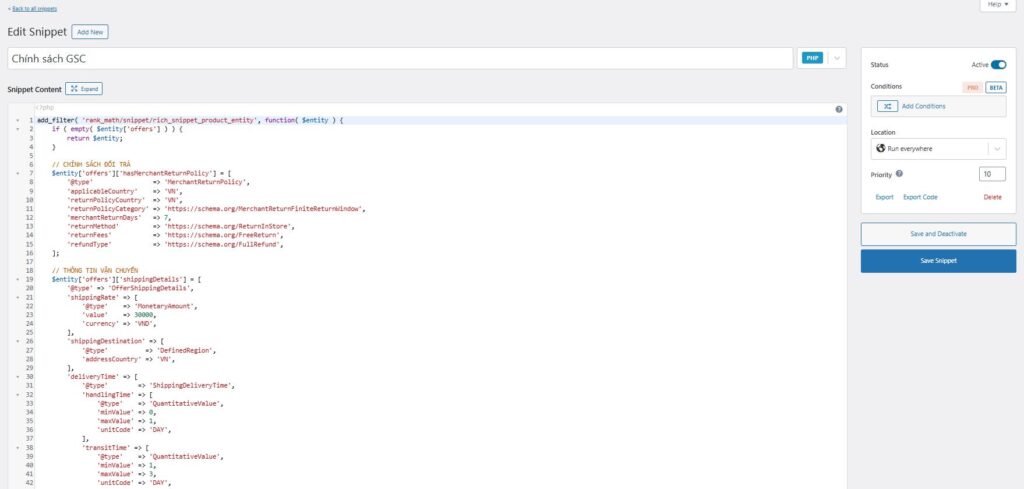Click the snippet title field Chính sách GSC
Viewport: 1024px width, 489px height.
pyautogui.click(x=400, y=59)
